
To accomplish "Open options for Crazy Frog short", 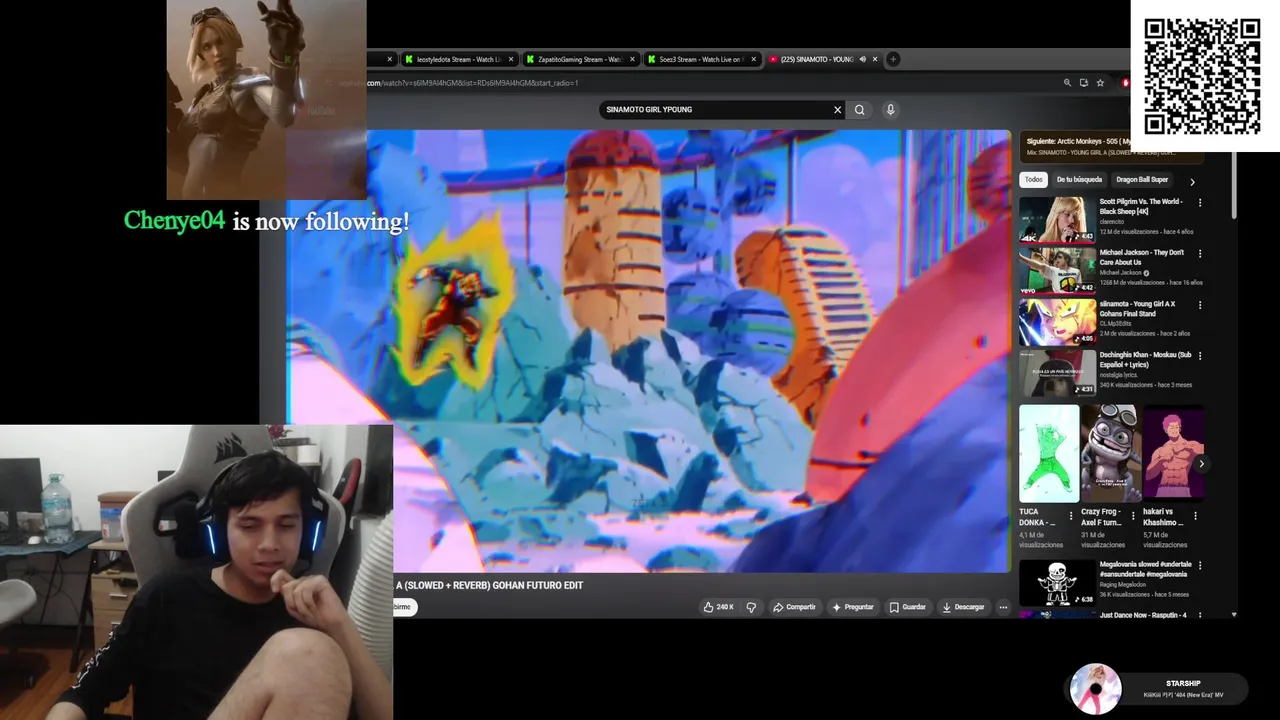I will tap(1133, 516).
